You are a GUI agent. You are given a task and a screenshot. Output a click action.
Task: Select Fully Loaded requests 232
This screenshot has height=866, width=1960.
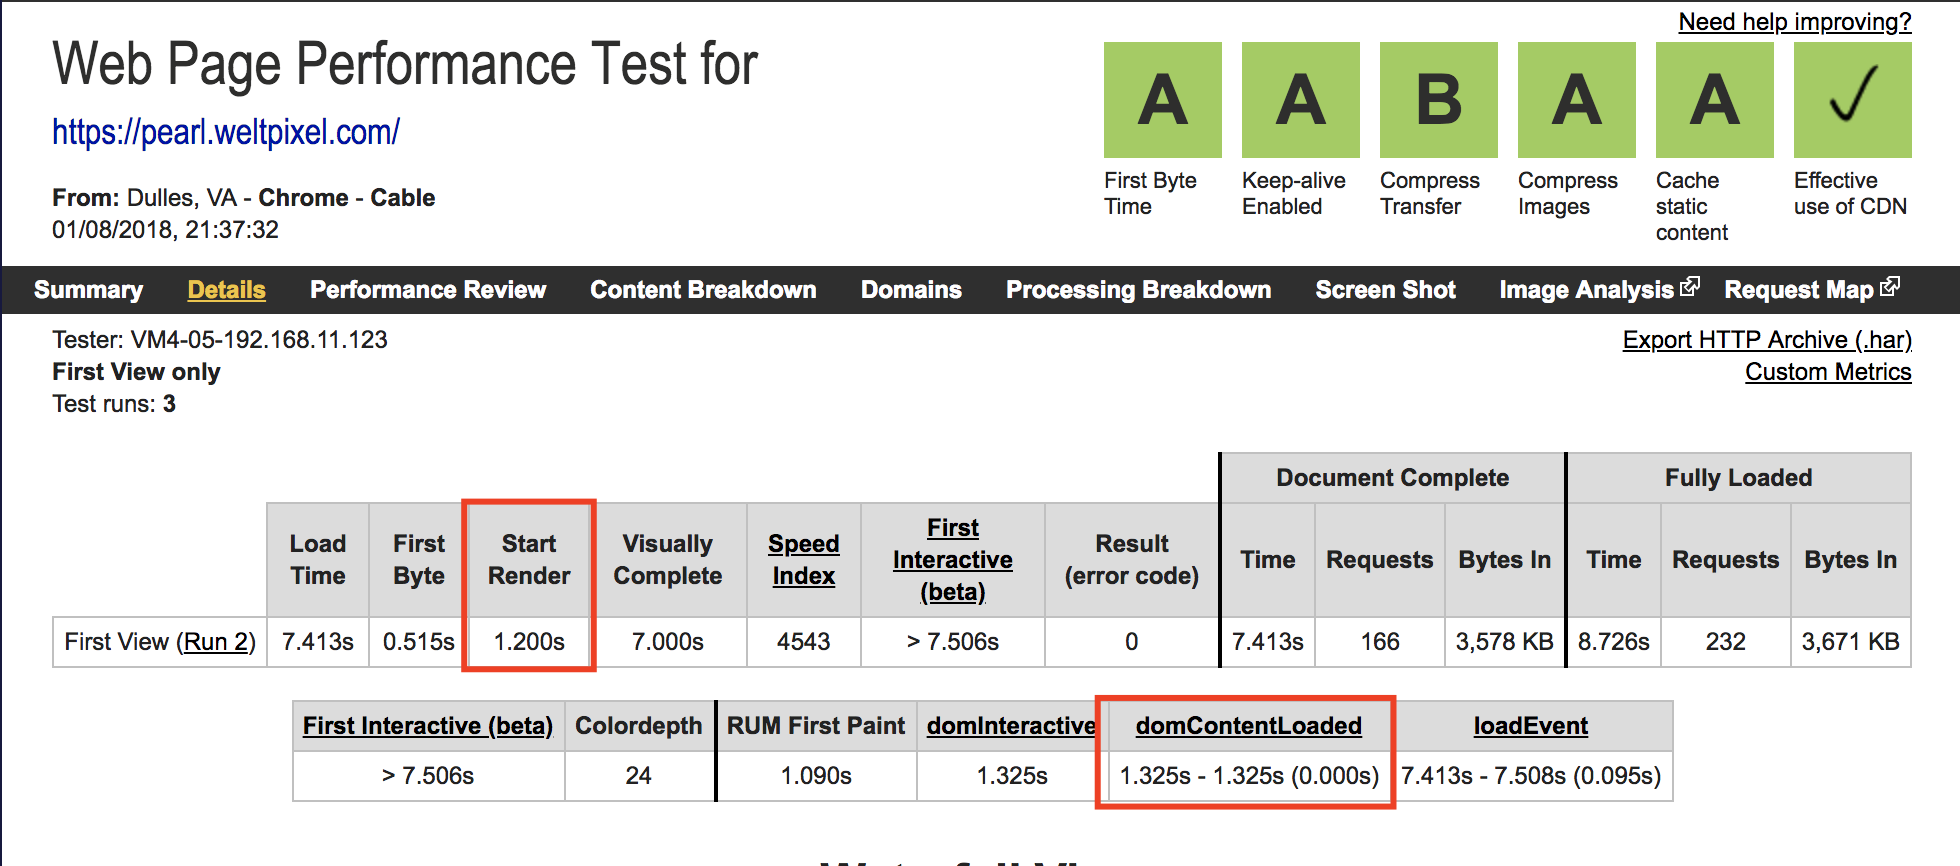(x=1725, y=642)
